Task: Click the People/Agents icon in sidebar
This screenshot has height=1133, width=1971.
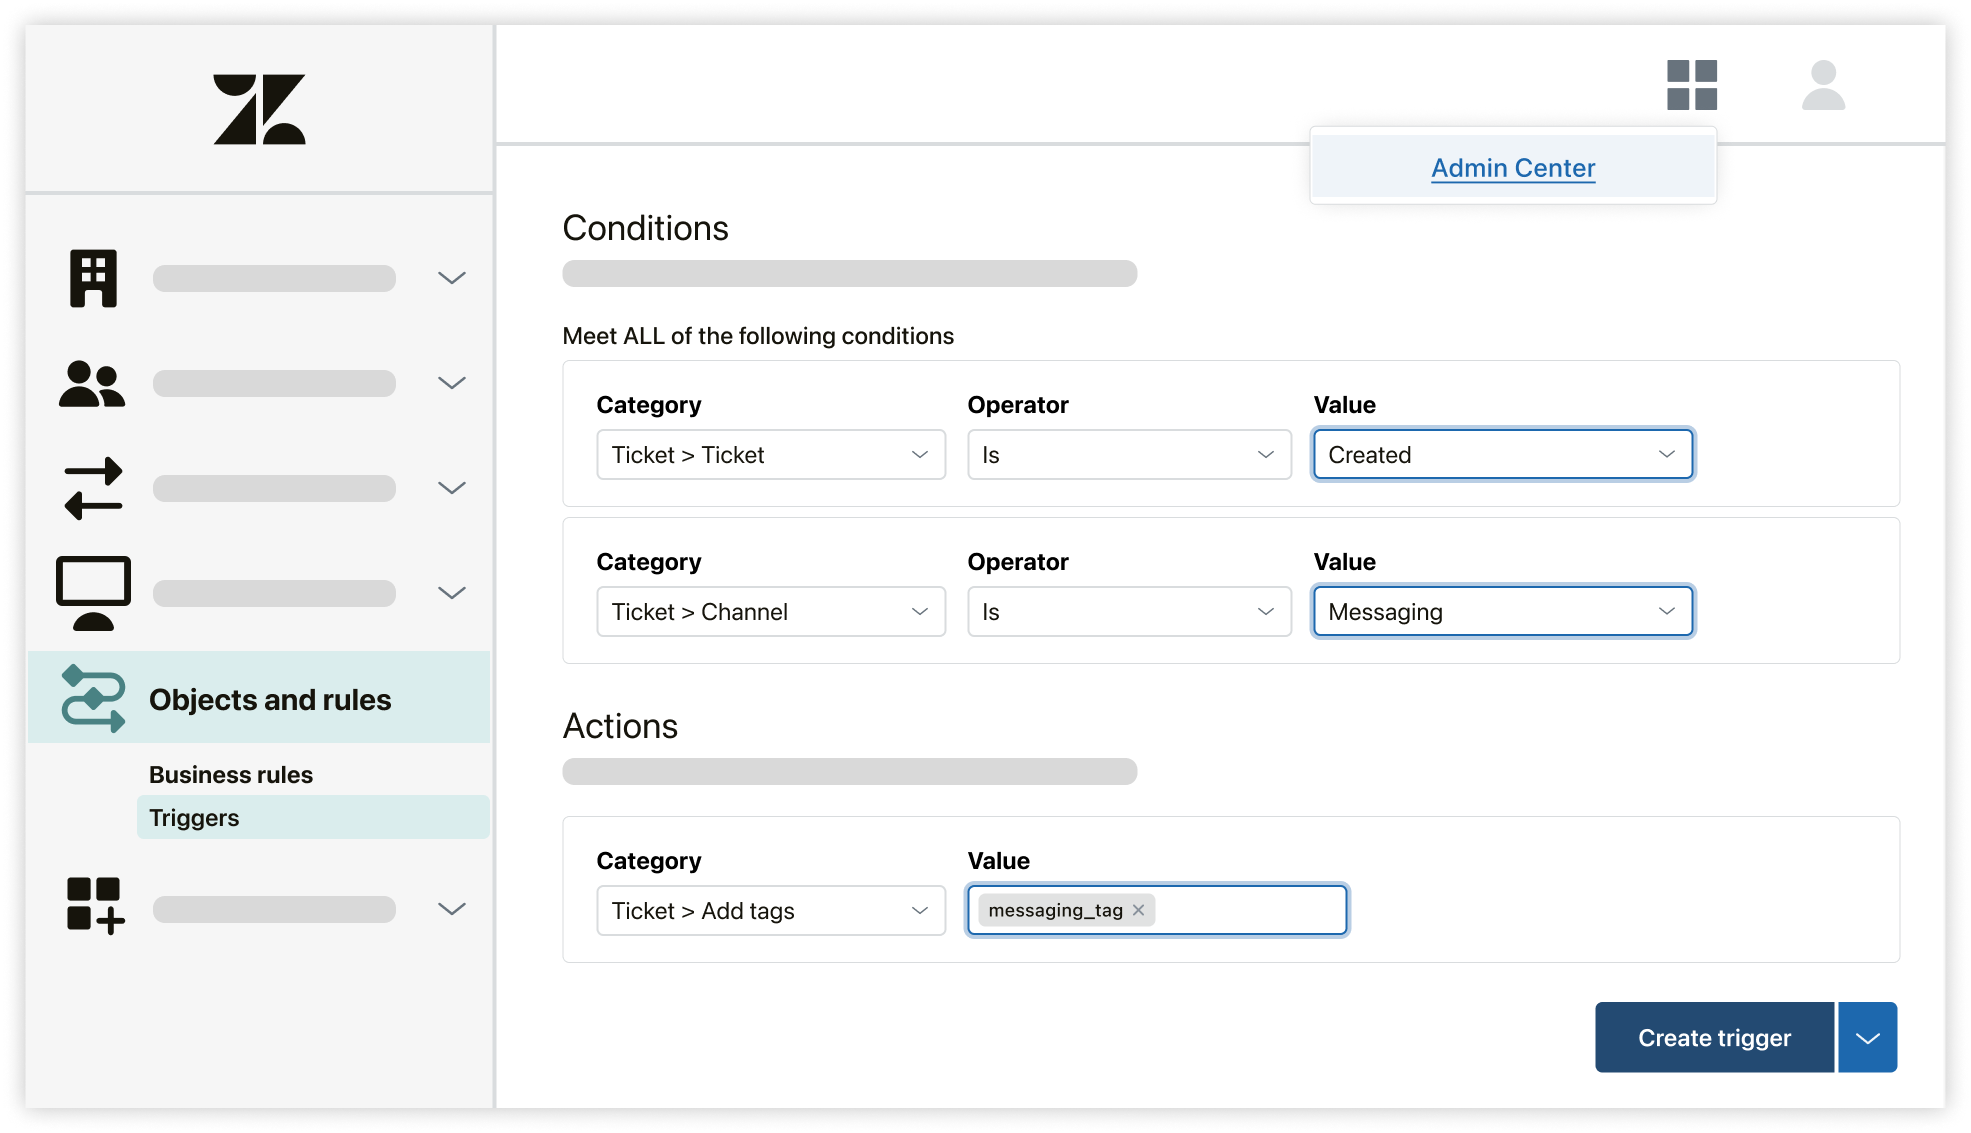Action: (x=91, y=382)
